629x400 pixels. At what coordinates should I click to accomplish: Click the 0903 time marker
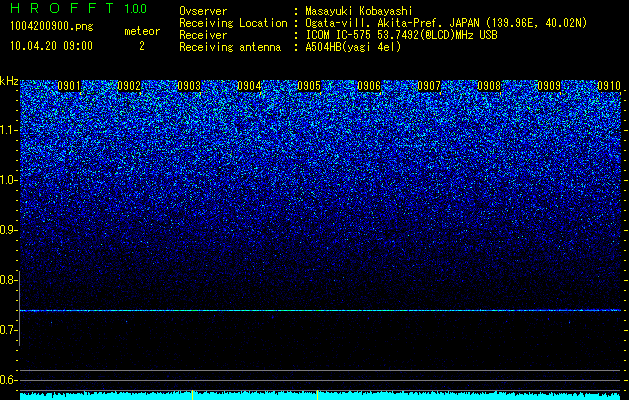(x=189, y=86)
